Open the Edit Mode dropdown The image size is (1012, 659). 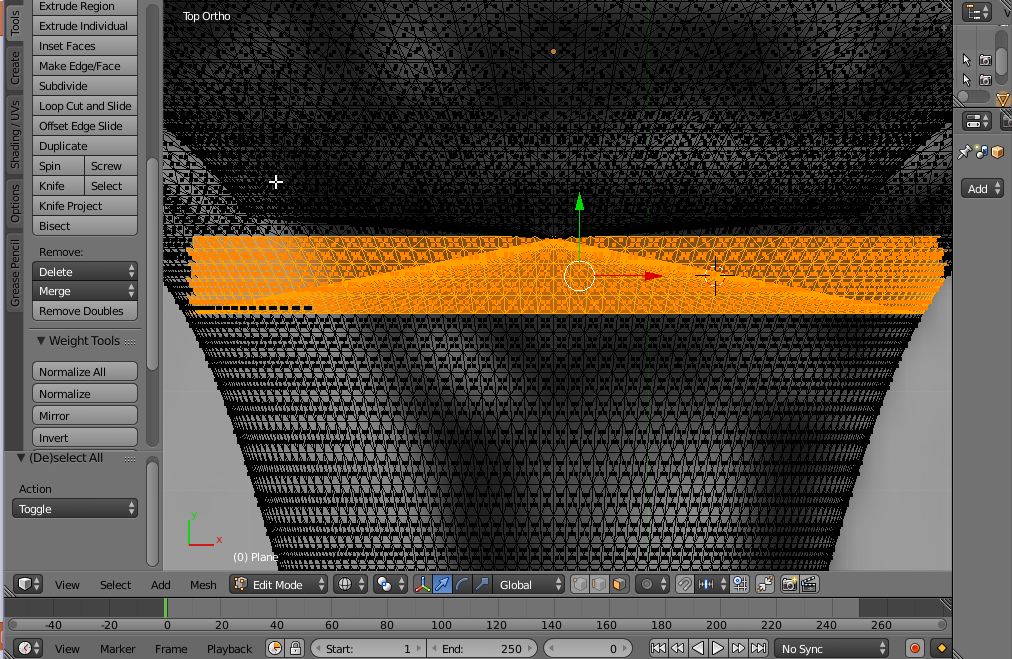pos(278,584)
